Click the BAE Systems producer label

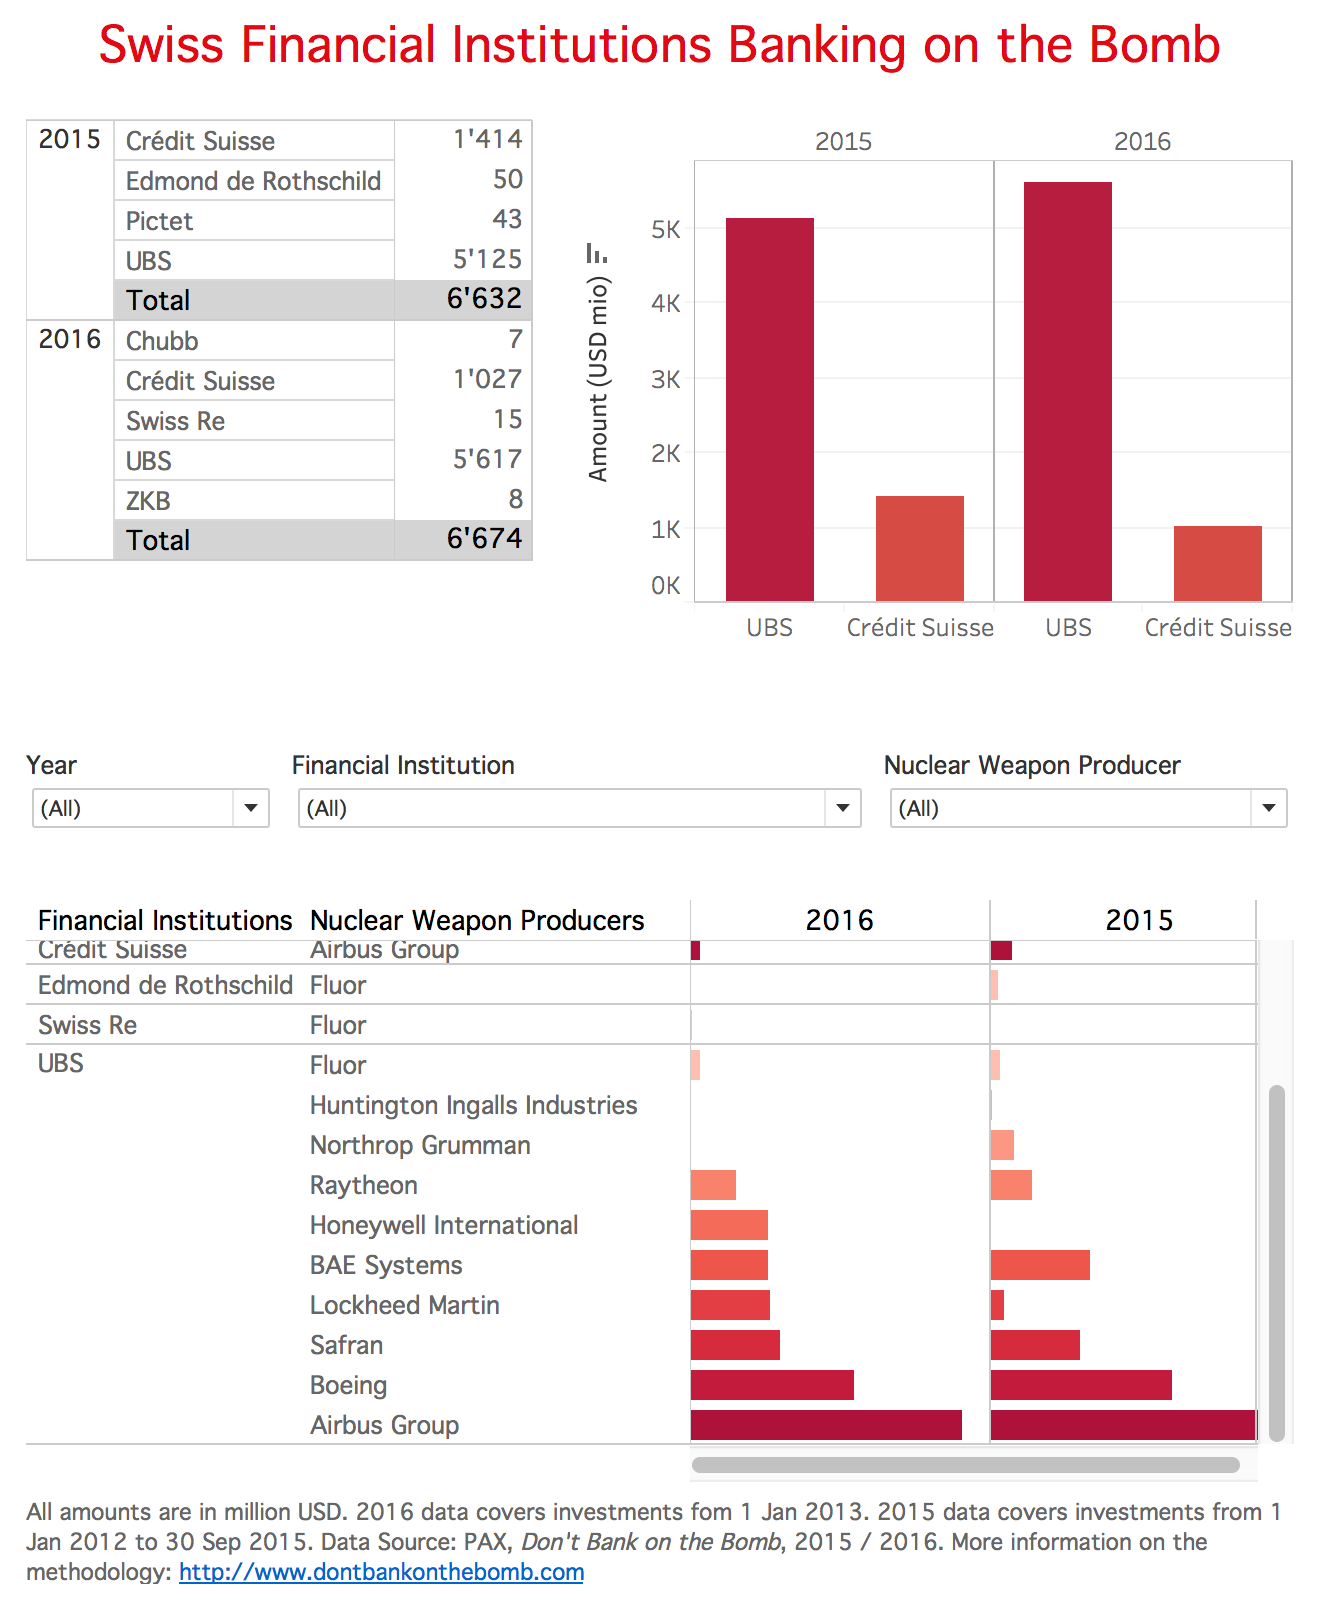click(x=386, y=1265)
